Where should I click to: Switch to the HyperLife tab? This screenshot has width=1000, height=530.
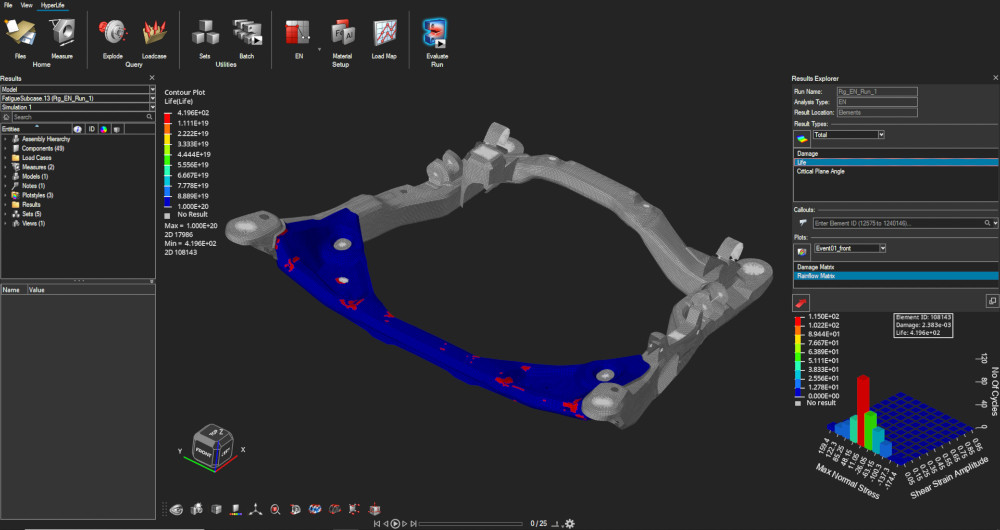(x=51, y=5)
